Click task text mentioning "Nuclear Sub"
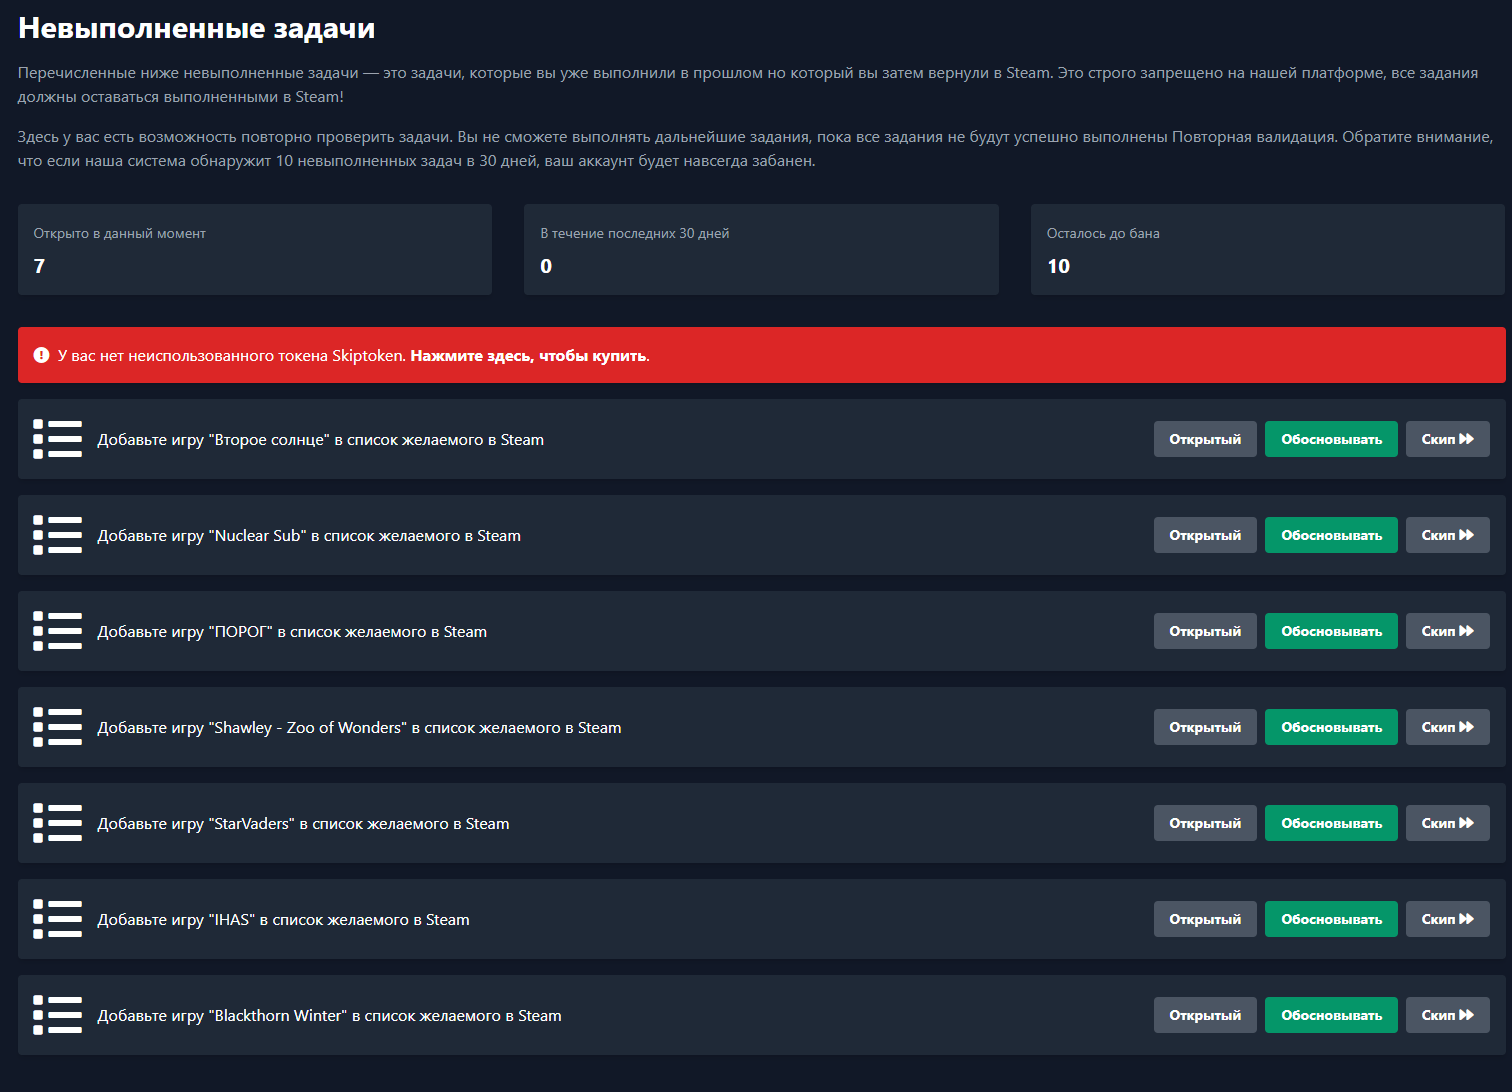Screen dimensions: 1512x1092 click(309, 536)
